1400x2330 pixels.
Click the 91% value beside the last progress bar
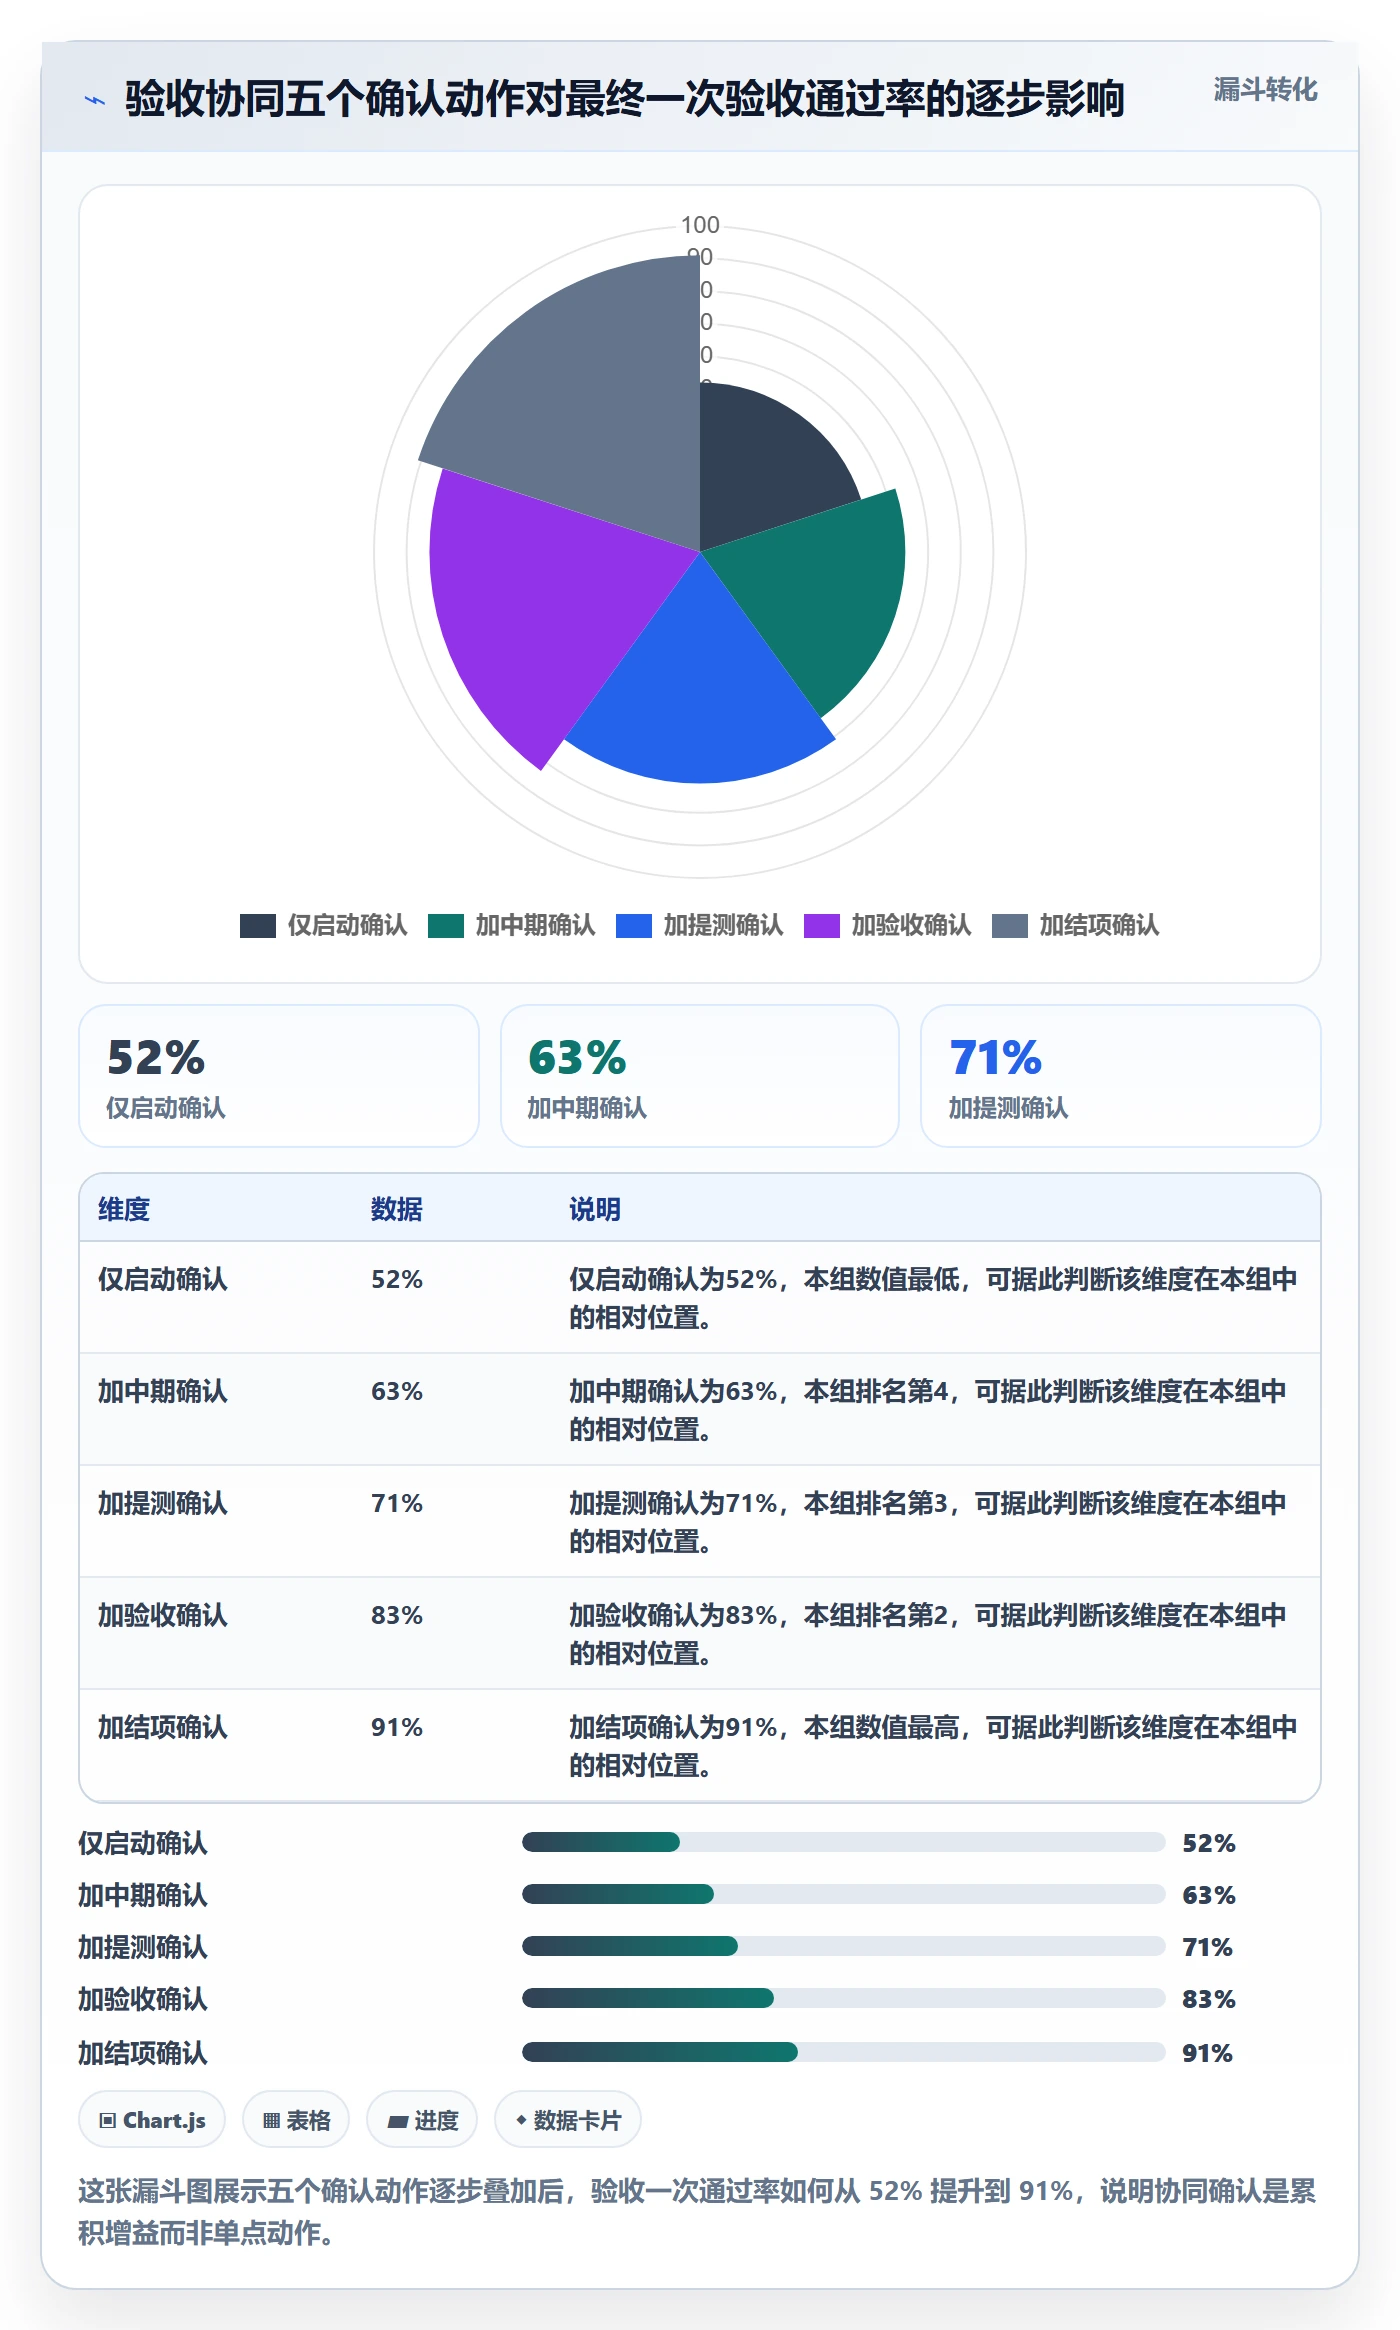1207,2053
